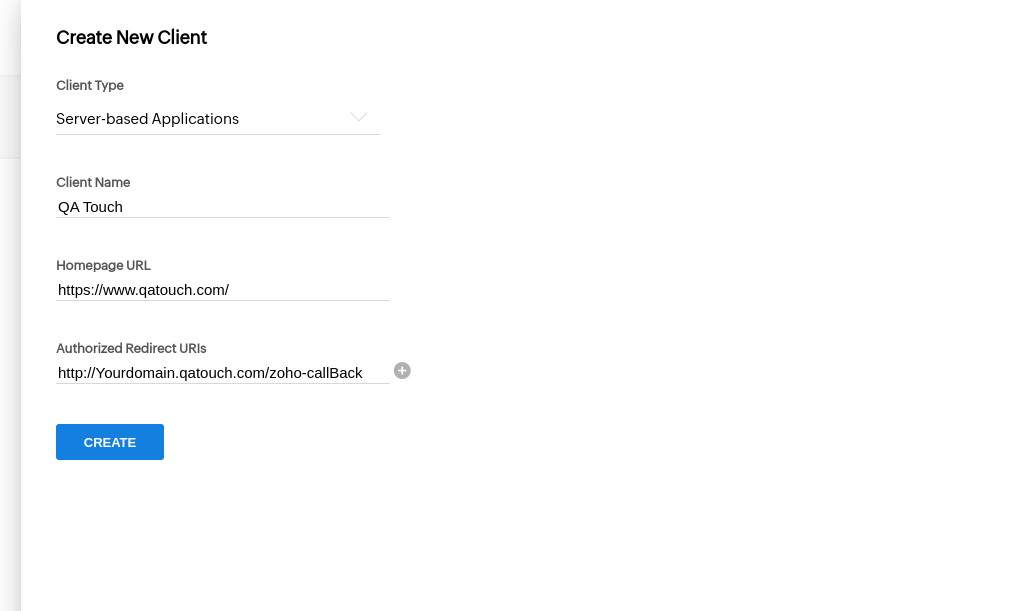
Task: Click empty space below the CREATE button
Action: click(x=110, y=530)
